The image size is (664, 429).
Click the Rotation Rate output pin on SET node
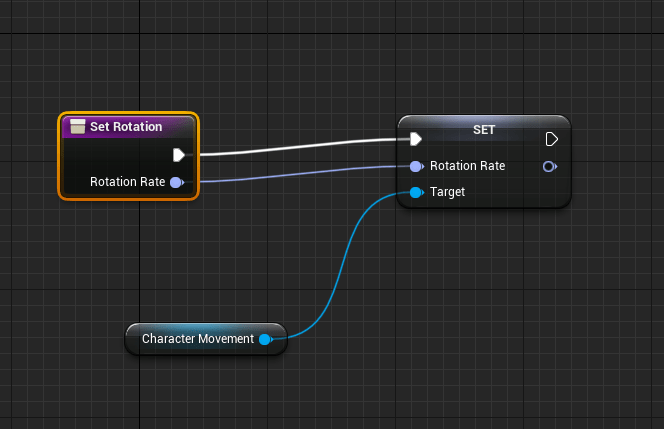549,166
